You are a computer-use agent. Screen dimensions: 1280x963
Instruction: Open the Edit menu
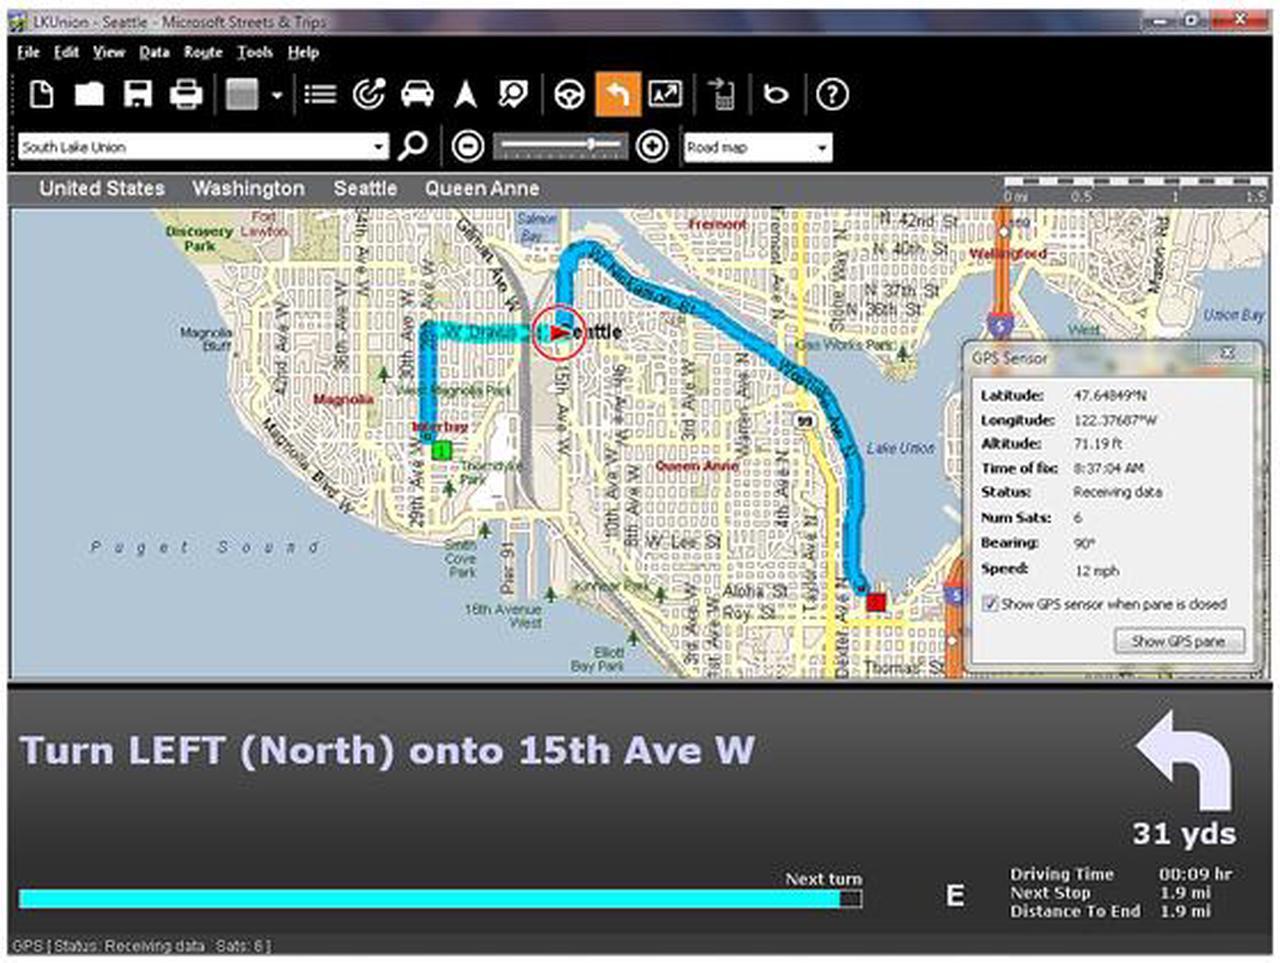click(67, 52)
